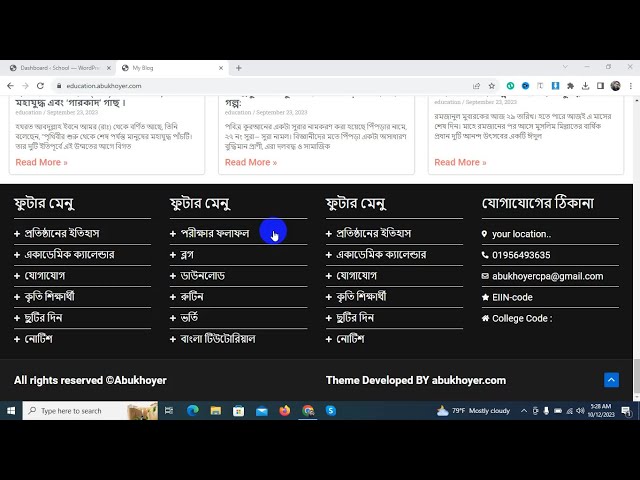Click the blue scroll-to-top arrow button
This screenshot has height=480, width=640.
coord(611,380)
